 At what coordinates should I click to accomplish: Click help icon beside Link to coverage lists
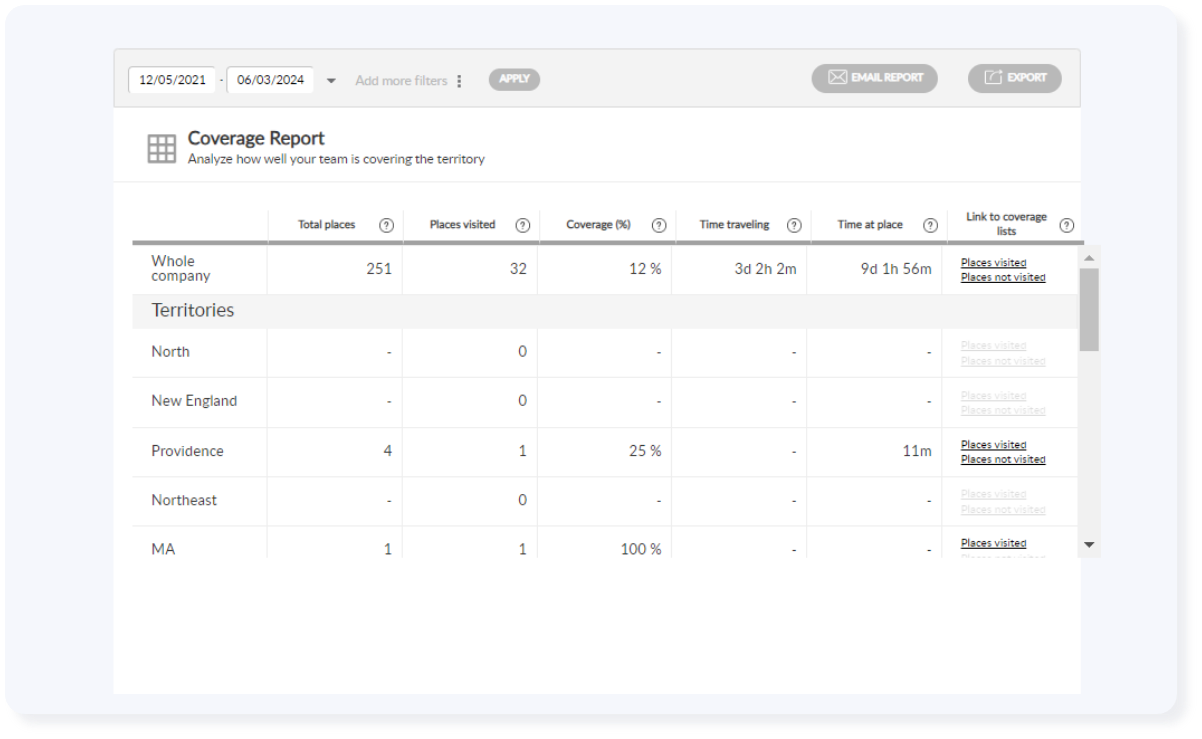point(1067,225)
